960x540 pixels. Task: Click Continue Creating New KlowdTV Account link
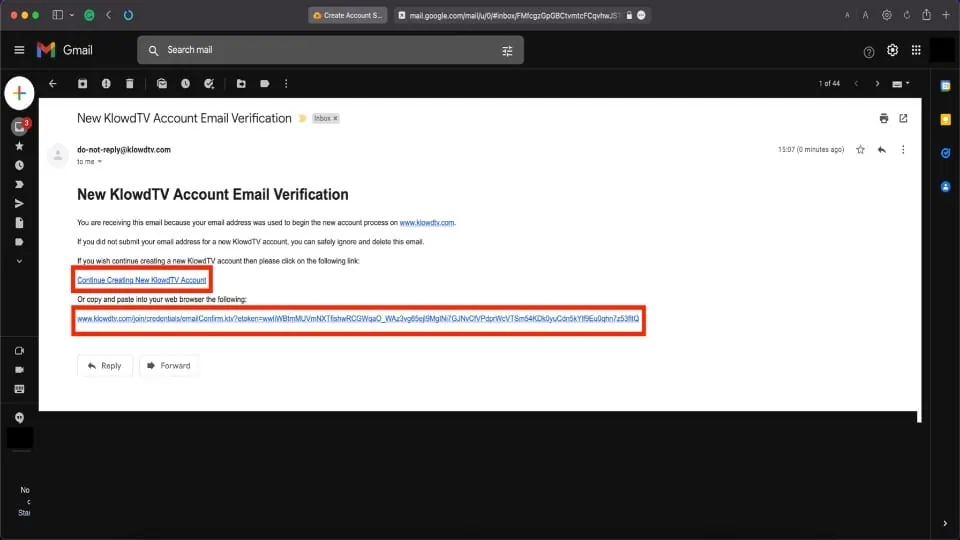tap(141, 280)
